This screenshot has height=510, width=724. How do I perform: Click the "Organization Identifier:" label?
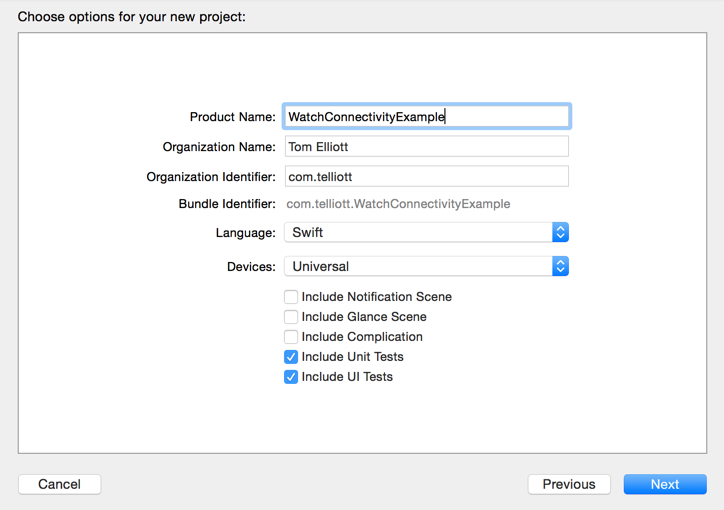pyautogui.click(x=210, y=177)
